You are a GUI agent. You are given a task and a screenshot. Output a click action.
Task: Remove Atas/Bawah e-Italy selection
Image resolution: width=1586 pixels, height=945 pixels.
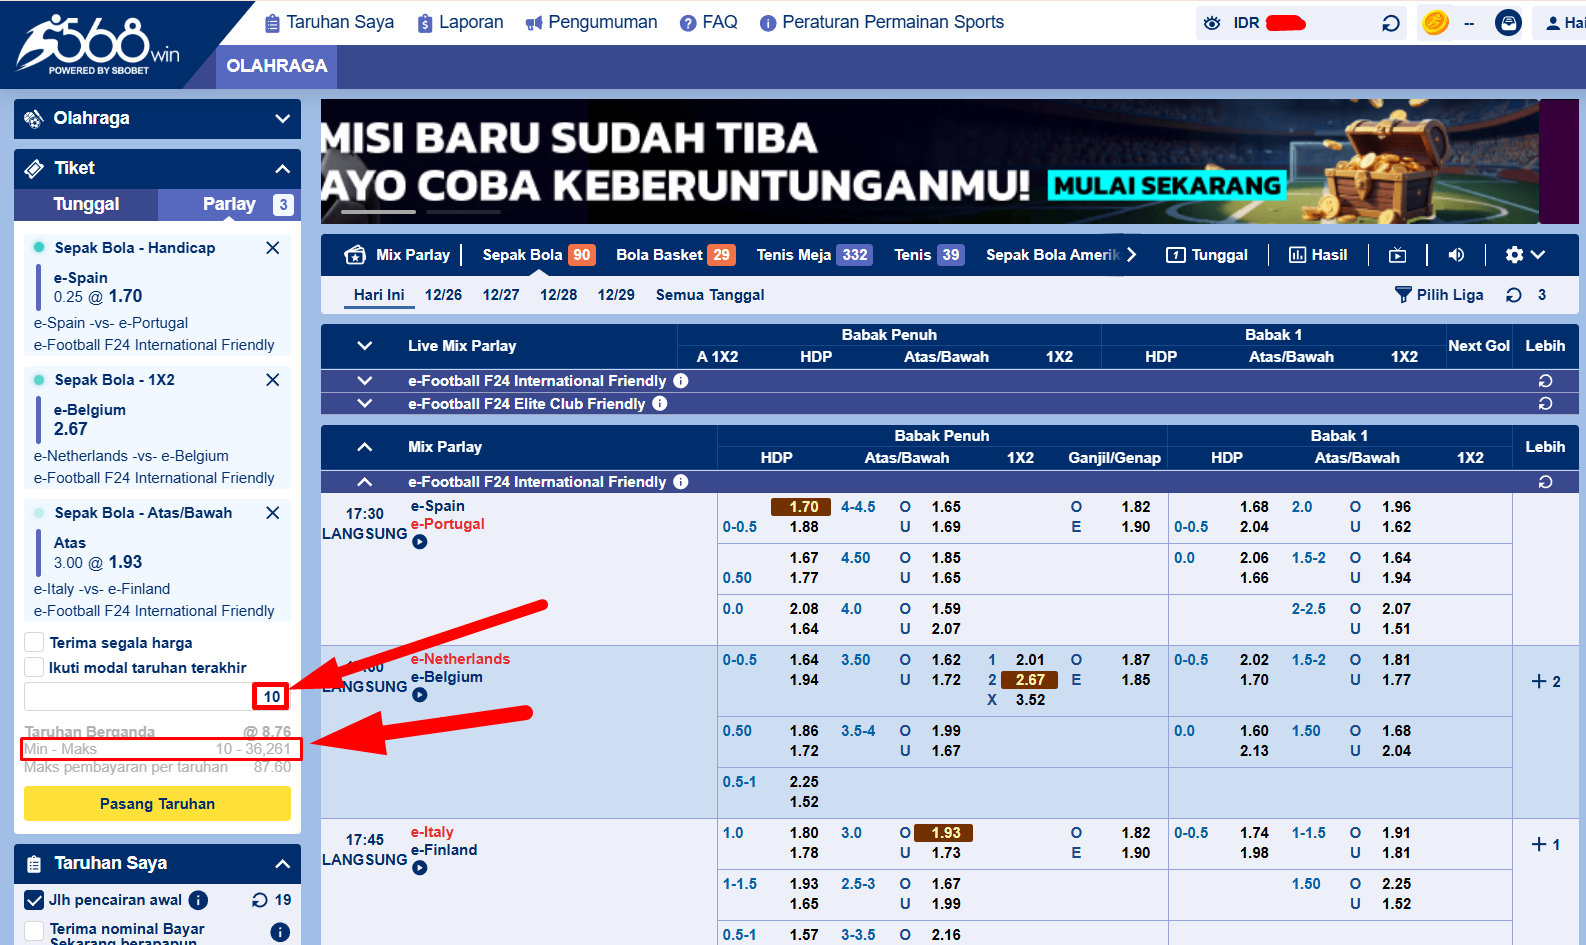[x=272, y=513]
